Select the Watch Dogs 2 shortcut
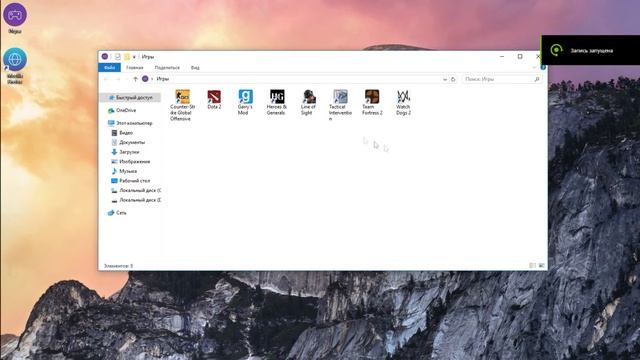The image size is (640, 360). click(x=403, y=102)
